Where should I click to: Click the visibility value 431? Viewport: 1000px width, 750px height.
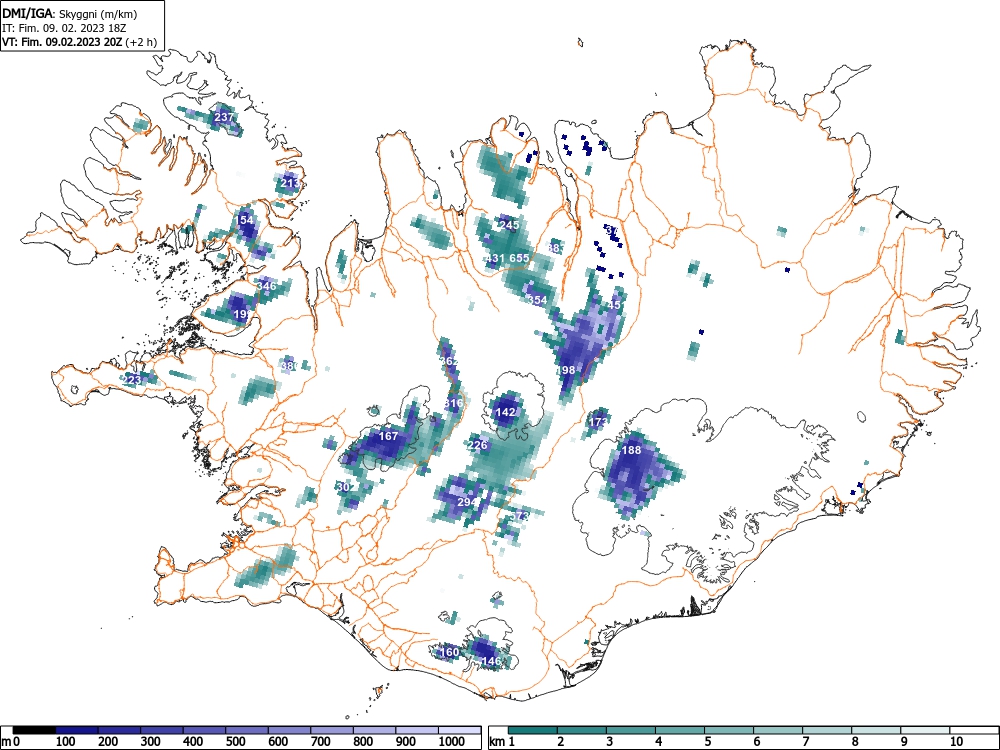click(x=496, y=258)
